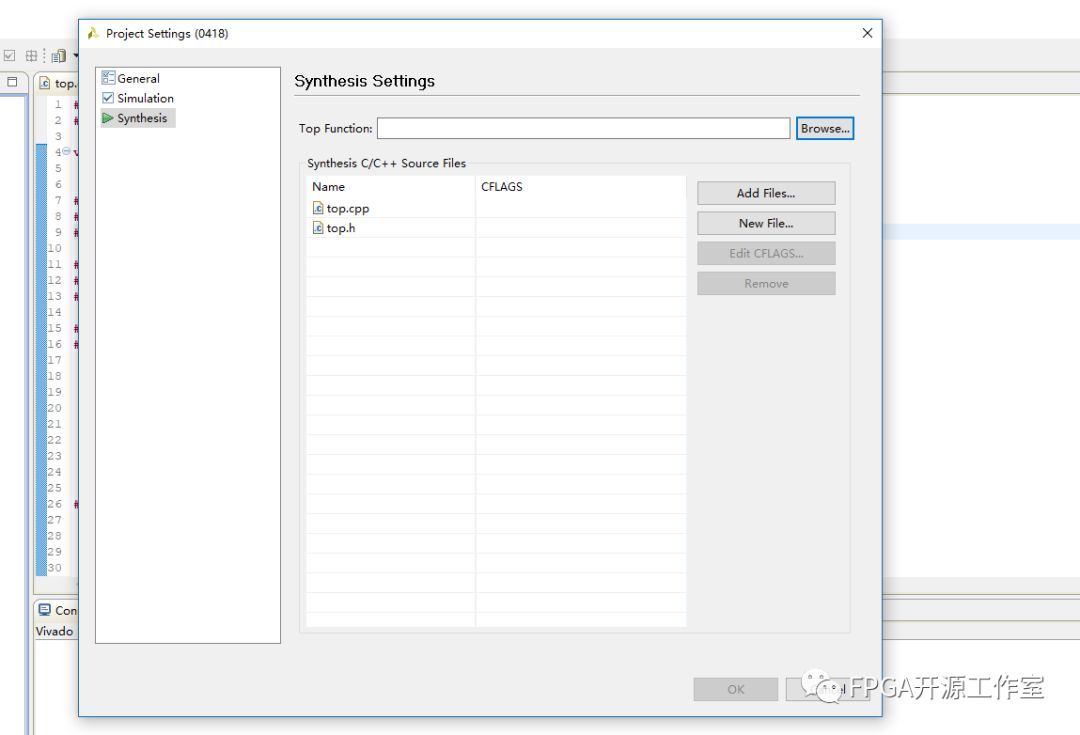Click the Browse... button
Screen dimensions: 1080x735
click(x=824, y=129)
